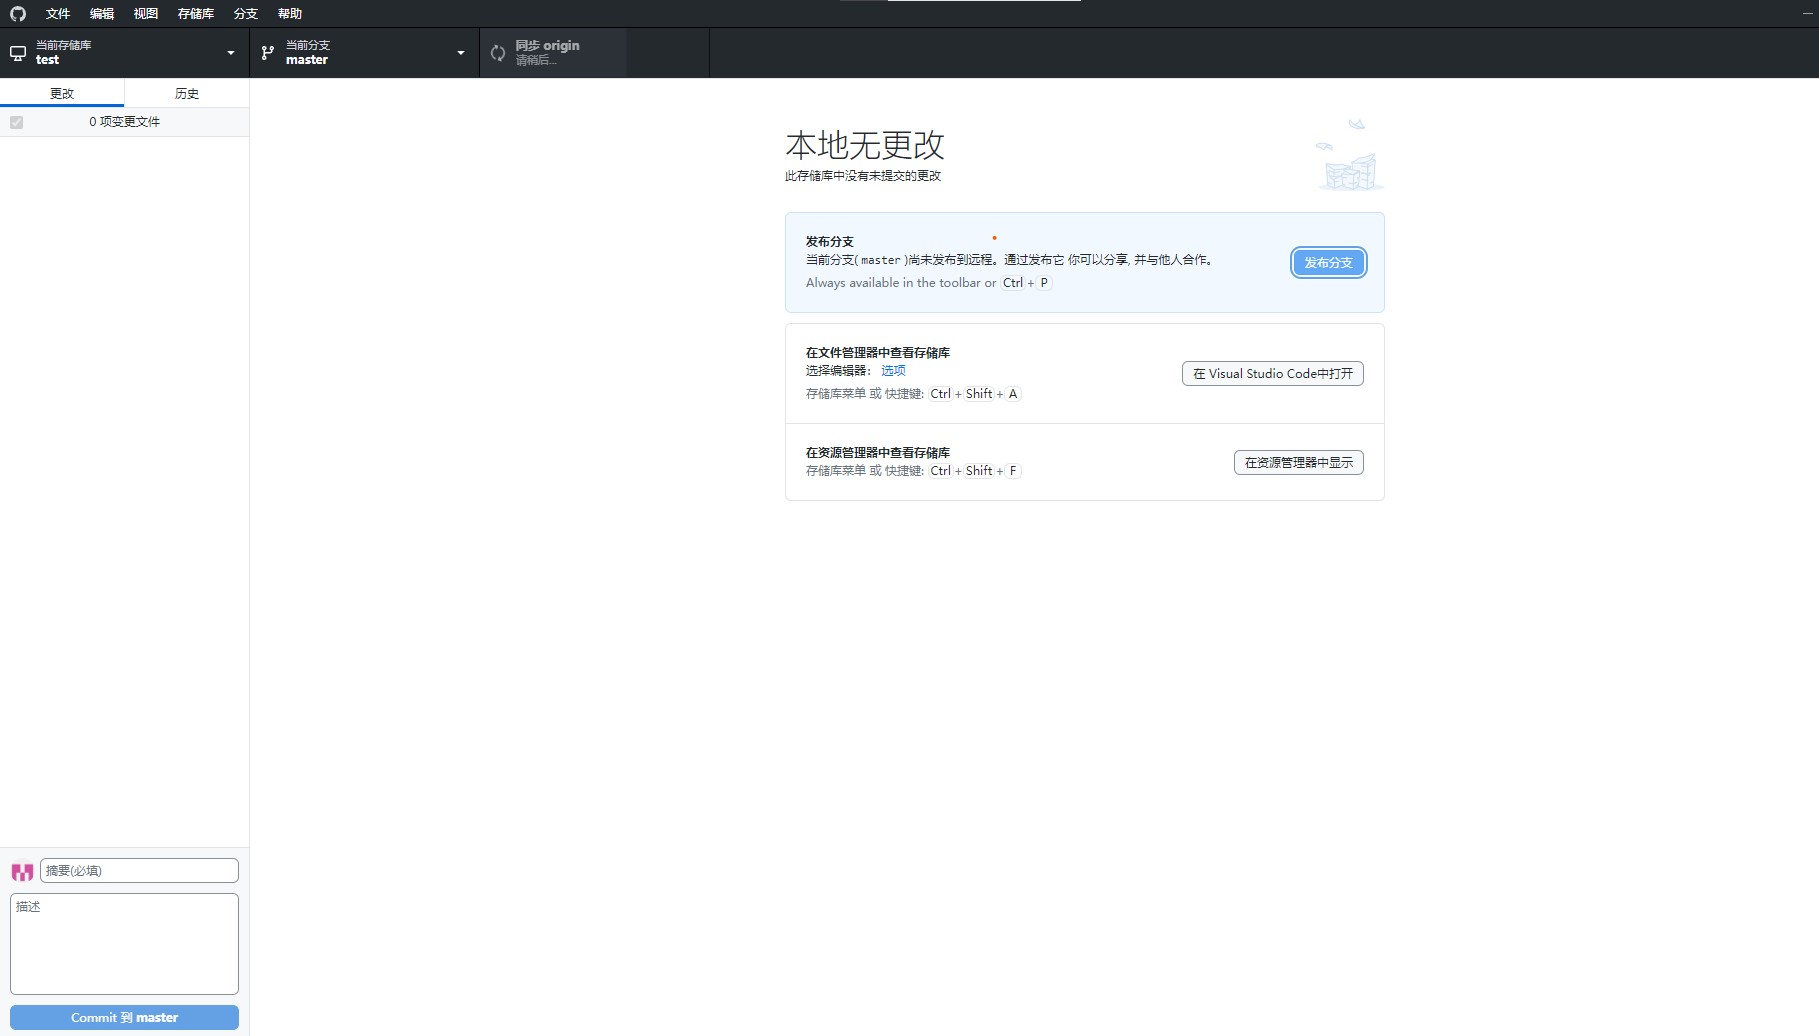Click the 摘要(必填) input field

[138, 870]
